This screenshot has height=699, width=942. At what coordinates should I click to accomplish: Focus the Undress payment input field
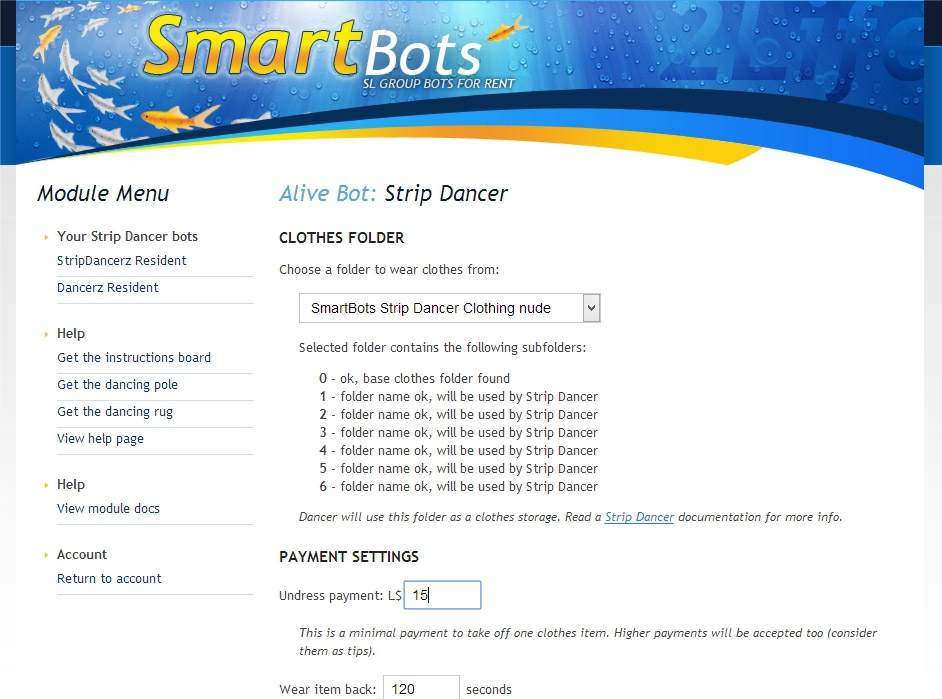point(442,595)
